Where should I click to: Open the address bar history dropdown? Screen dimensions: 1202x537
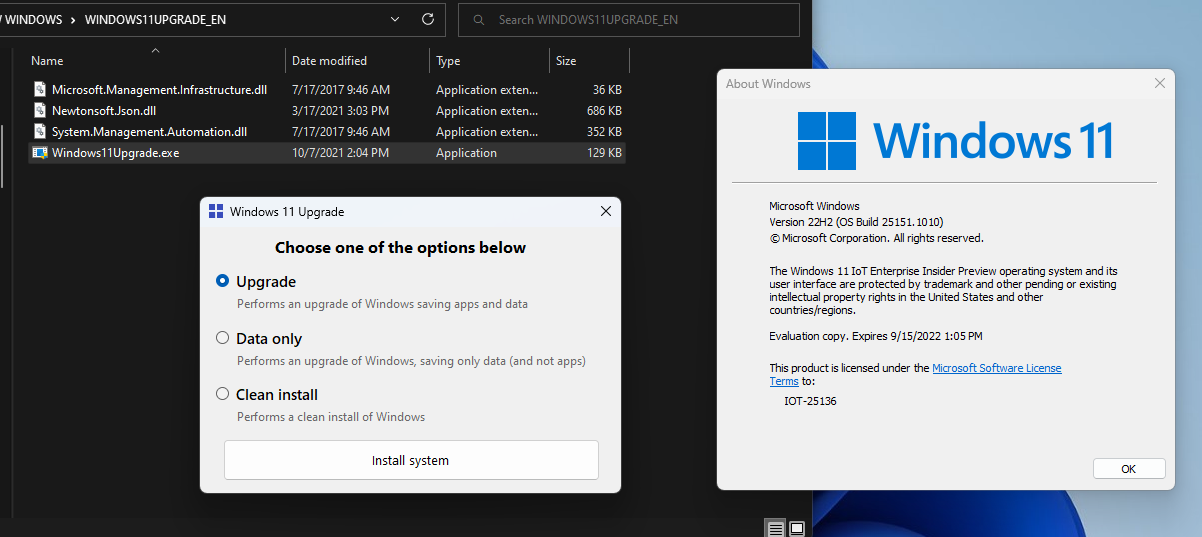tap(395, 19)
